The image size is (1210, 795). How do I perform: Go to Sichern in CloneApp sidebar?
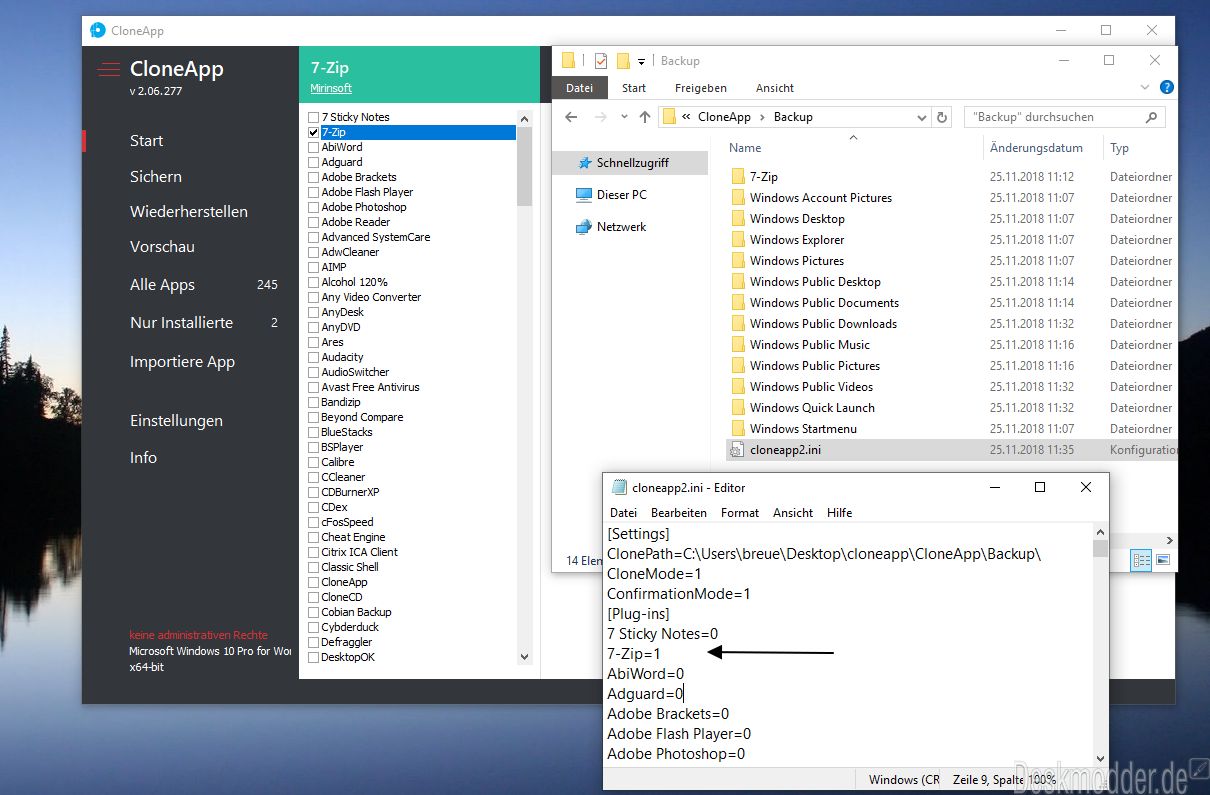pyautogui.click(x=156, y=176)
